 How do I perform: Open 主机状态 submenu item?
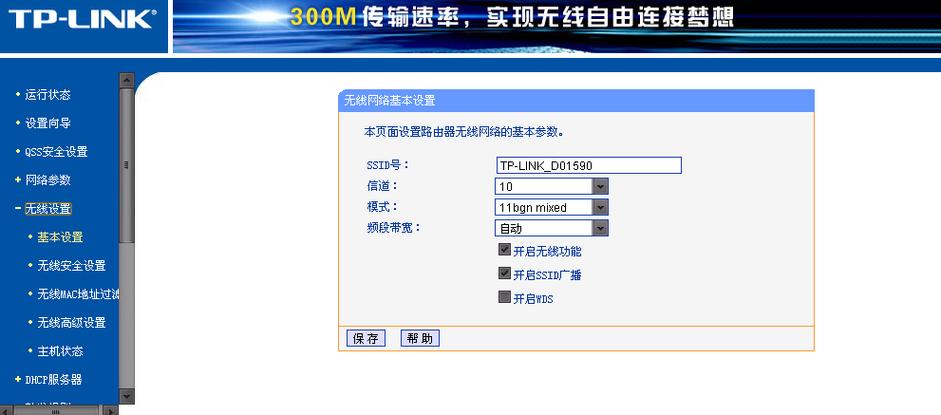click(60, 351)
